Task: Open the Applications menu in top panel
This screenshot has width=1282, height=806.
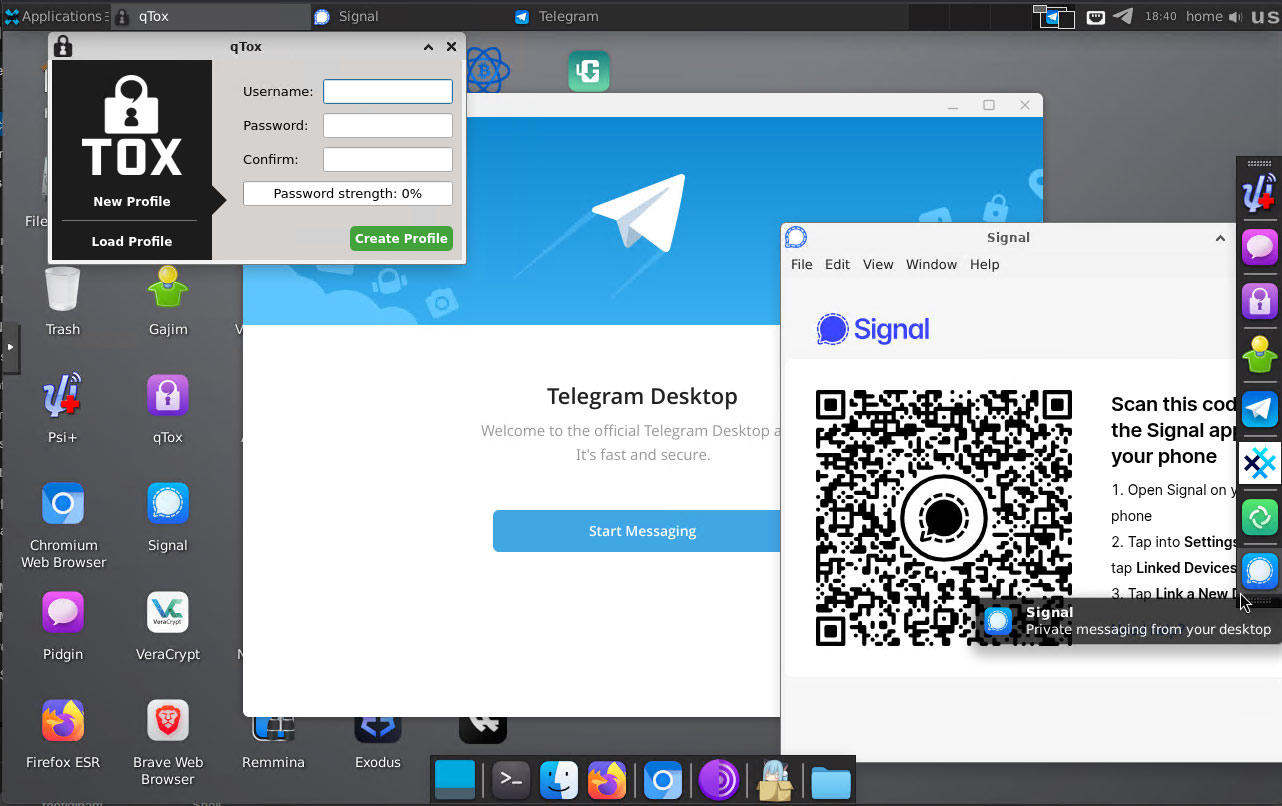Action: [54, 16]
